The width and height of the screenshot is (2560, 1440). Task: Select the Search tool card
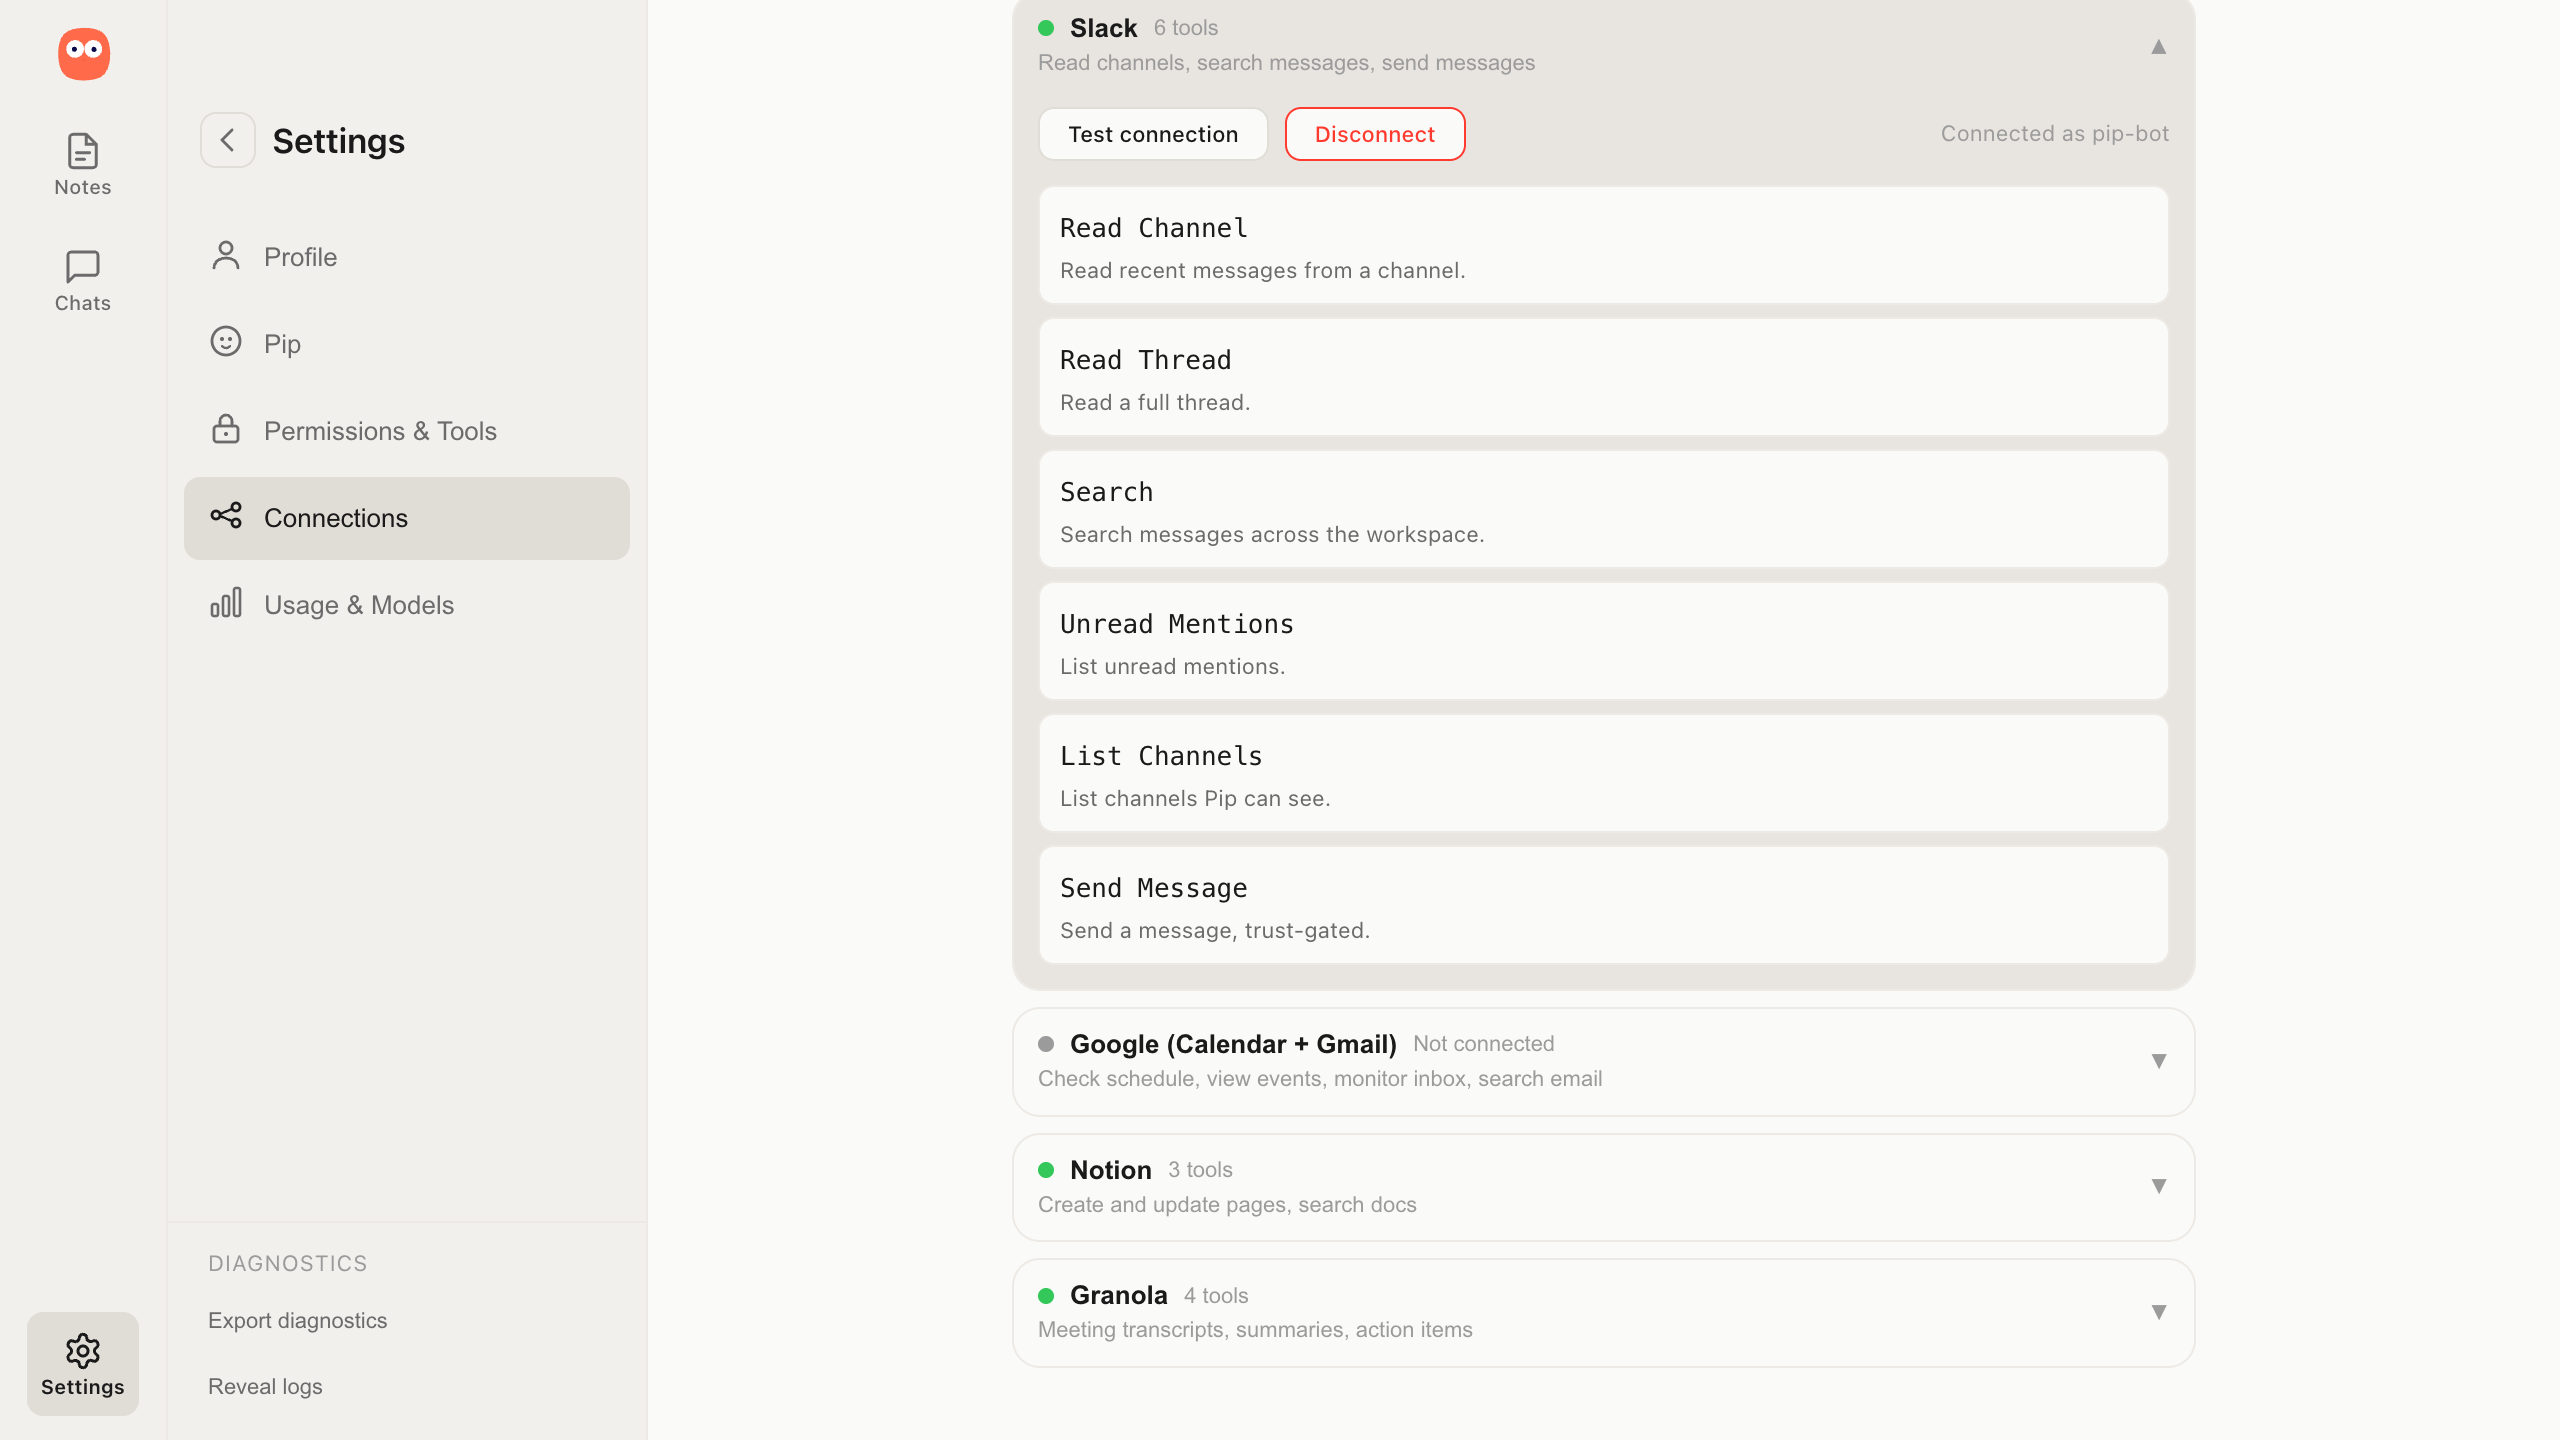point(1603,509)
